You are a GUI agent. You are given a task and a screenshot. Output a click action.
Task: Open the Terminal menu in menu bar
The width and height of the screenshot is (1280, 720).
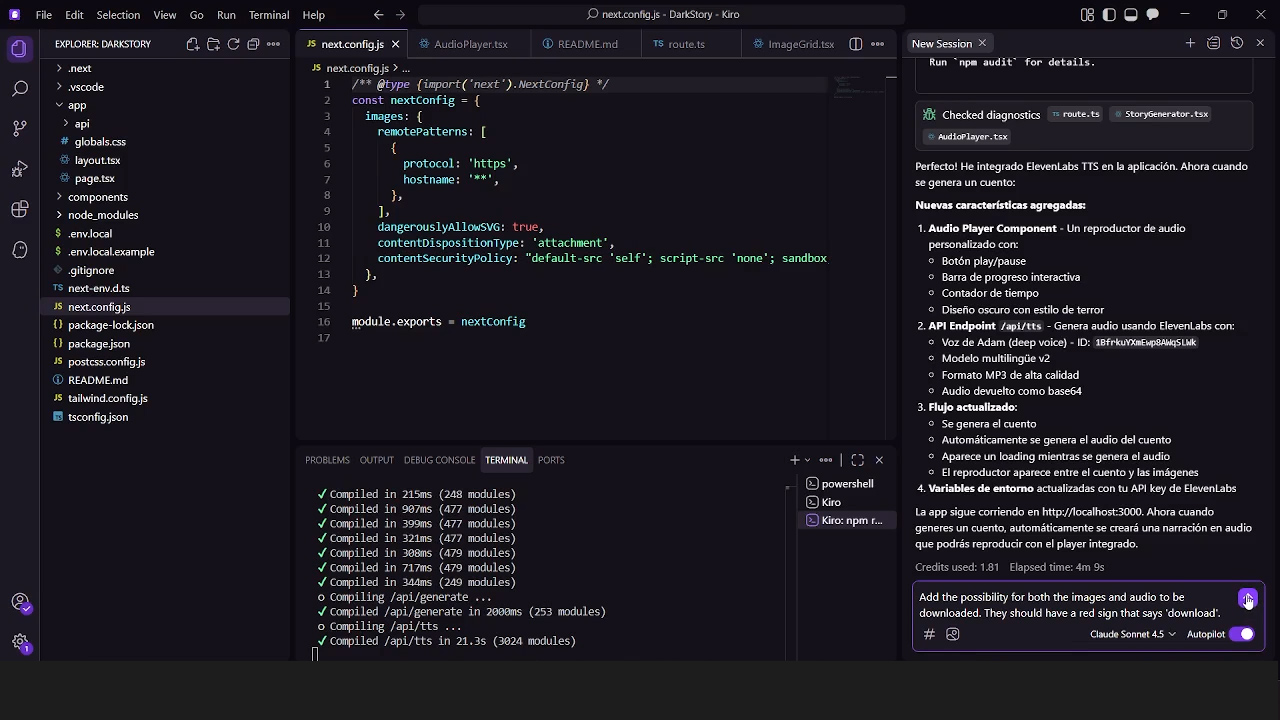269,15
